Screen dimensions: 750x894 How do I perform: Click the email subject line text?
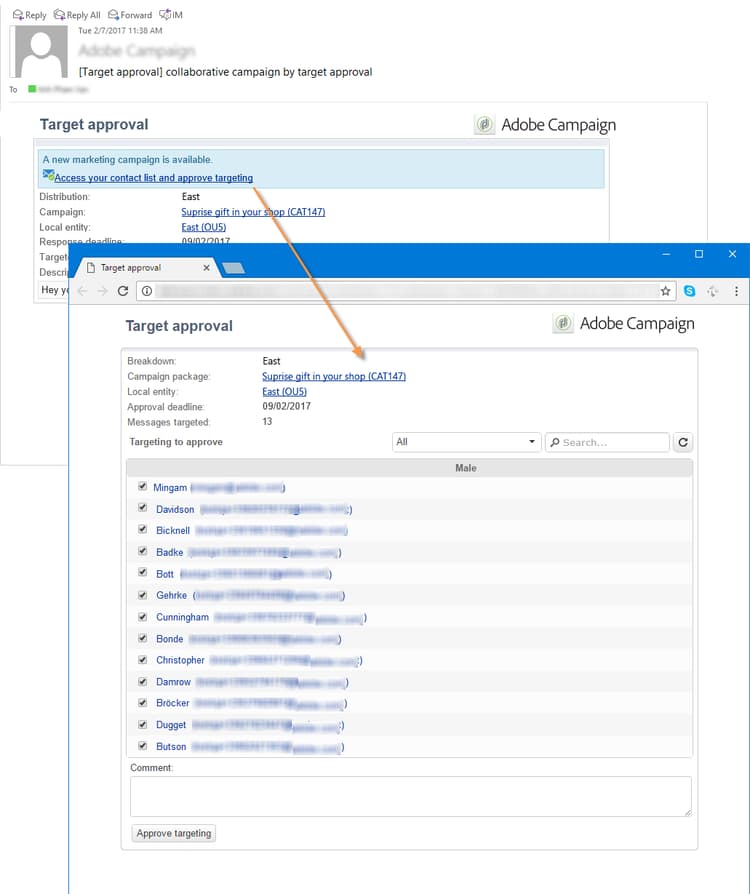click(225, 72)
